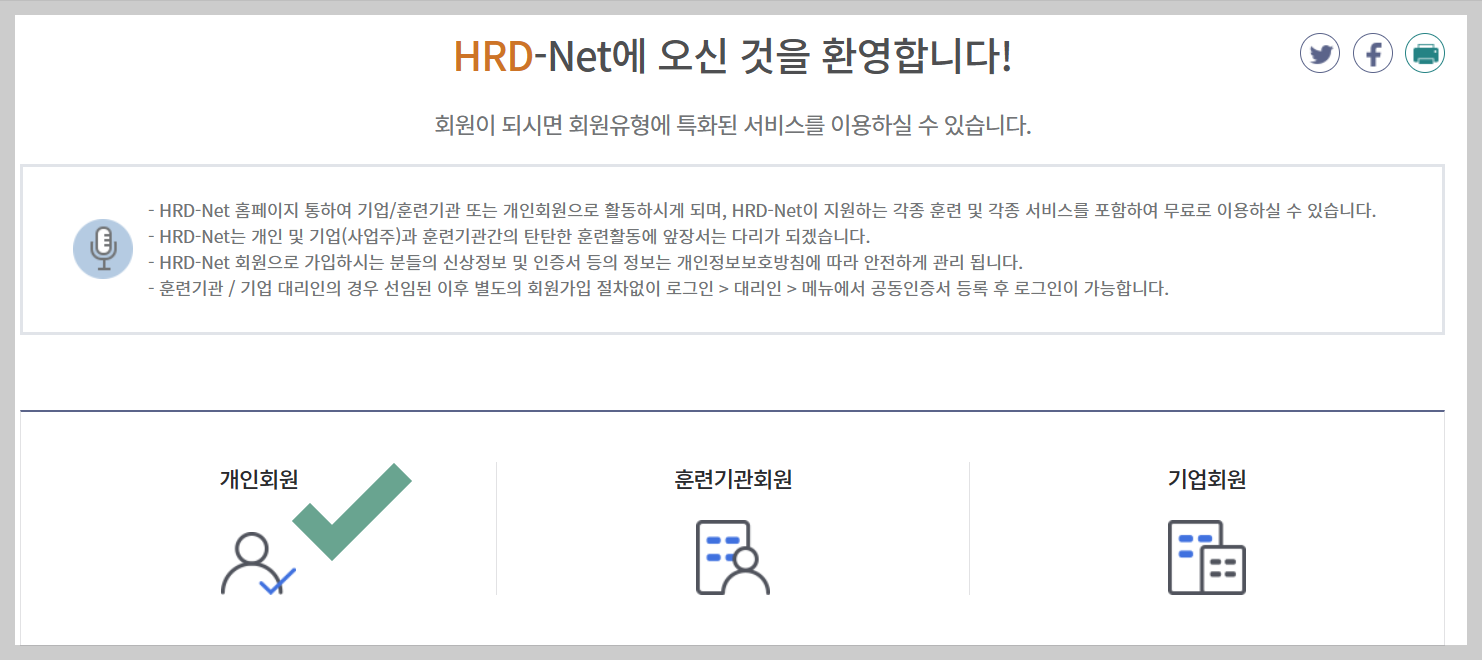Viewport: 1482px width, 660px height.
Task: Click the 'HRD-Net에 오신 것을 환영합니다!' title
Action: click(x=733, y=56)
